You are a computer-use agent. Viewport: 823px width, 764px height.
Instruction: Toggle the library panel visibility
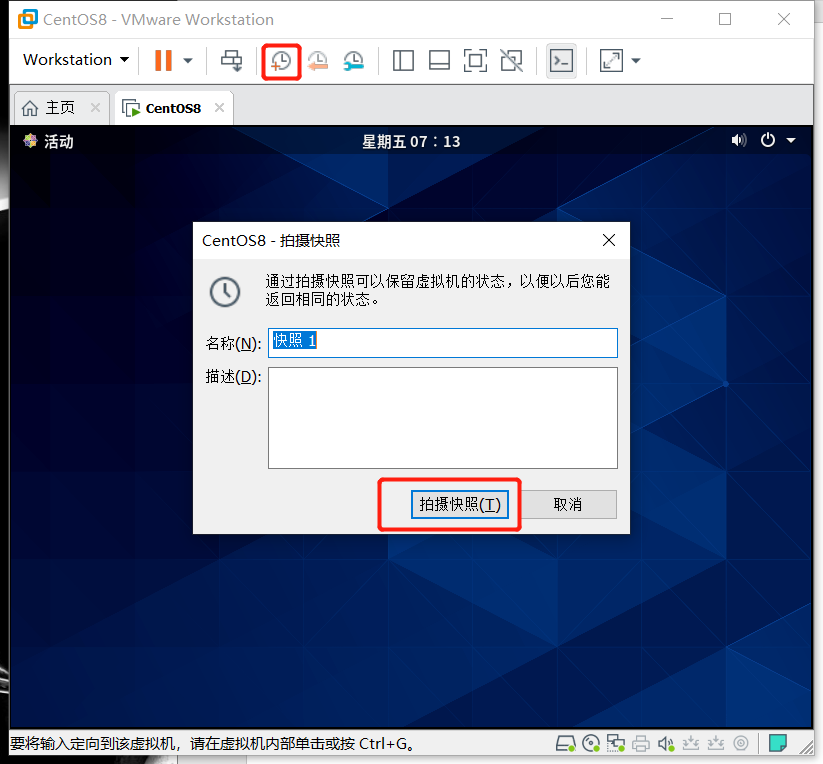(x=403, y=61)
